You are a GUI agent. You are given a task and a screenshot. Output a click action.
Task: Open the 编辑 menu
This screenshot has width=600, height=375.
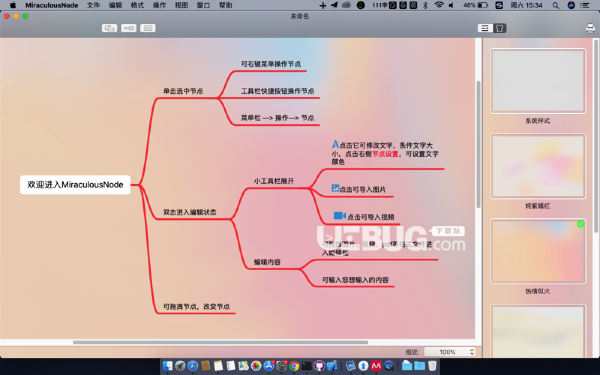pos(115,5)
